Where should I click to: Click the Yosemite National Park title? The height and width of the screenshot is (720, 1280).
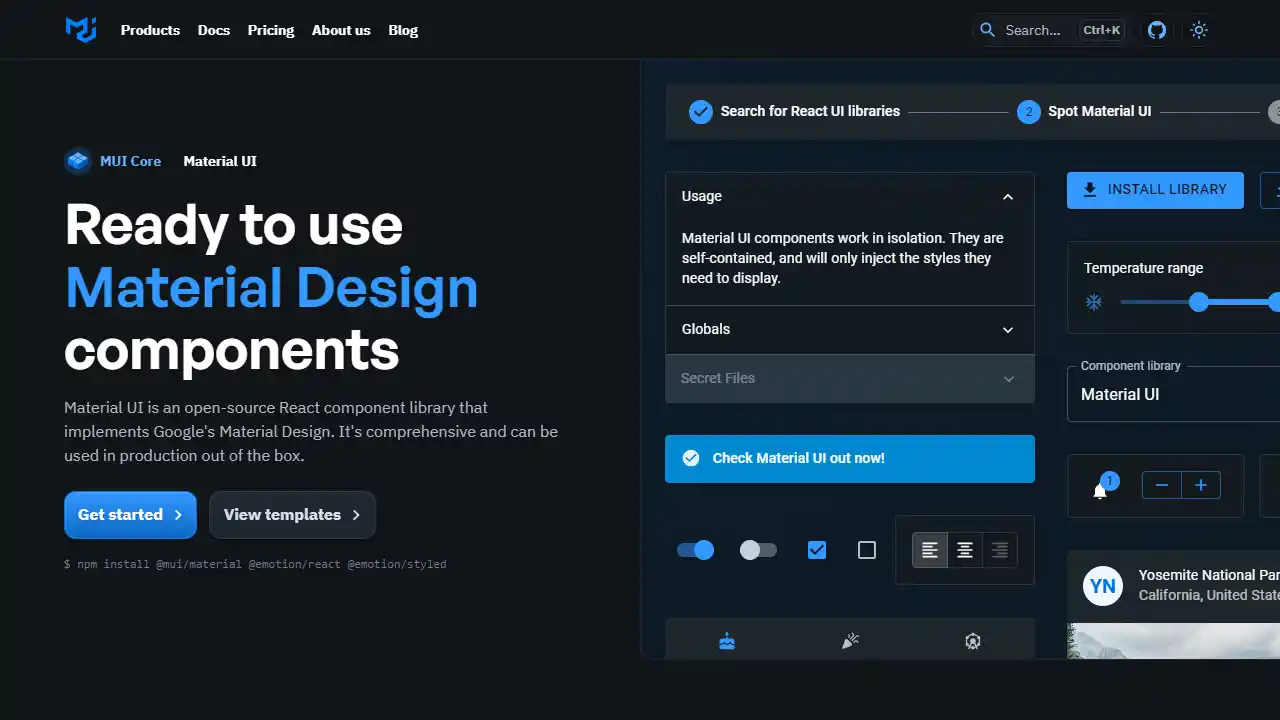[x=1209, y=575]
